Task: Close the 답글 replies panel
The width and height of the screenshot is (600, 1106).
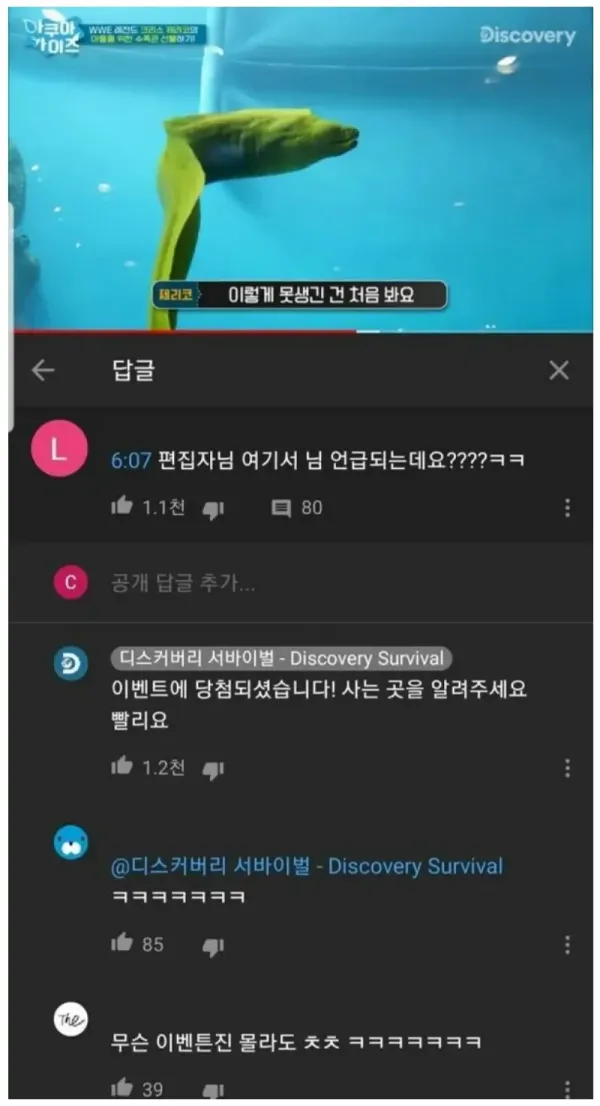Action: pos(558,370)
